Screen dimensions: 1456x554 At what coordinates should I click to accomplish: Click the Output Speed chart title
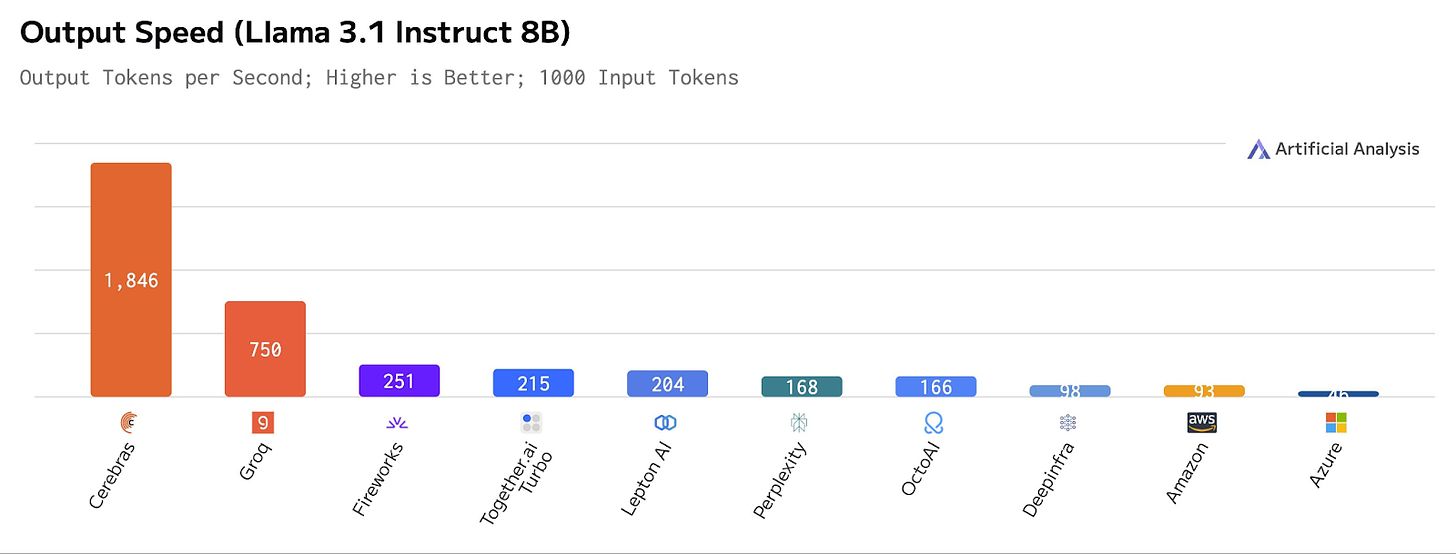click(x=295, y=33)
